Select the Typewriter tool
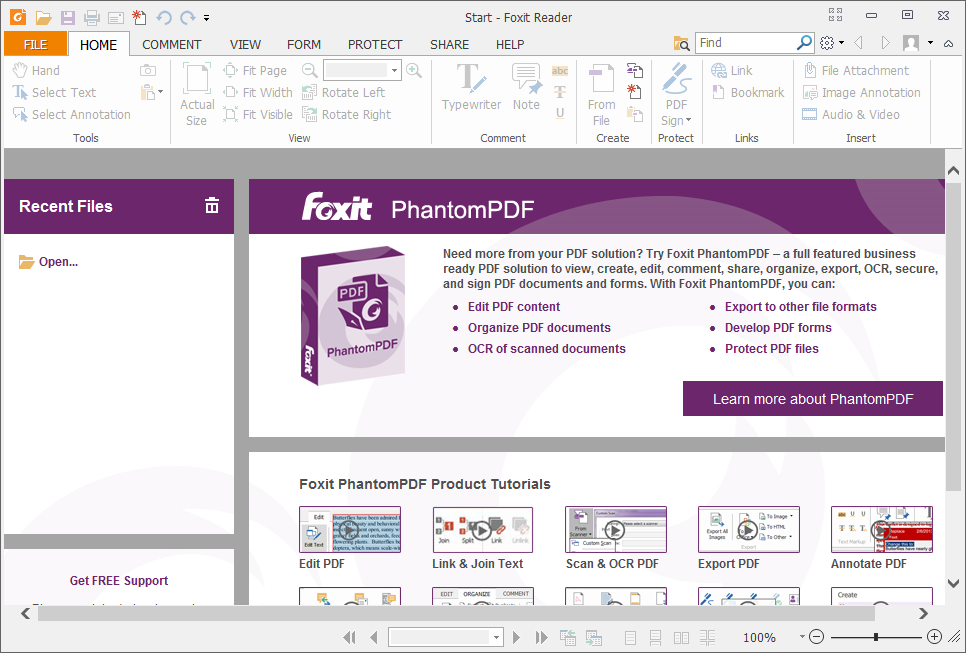 [471, 88]
